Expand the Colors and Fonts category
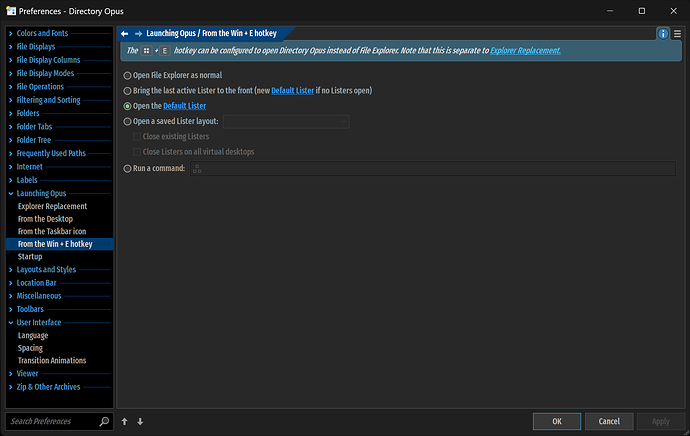The height and width of the screenshot is (436, 690). pyautogui.click(x=11, y=33)
